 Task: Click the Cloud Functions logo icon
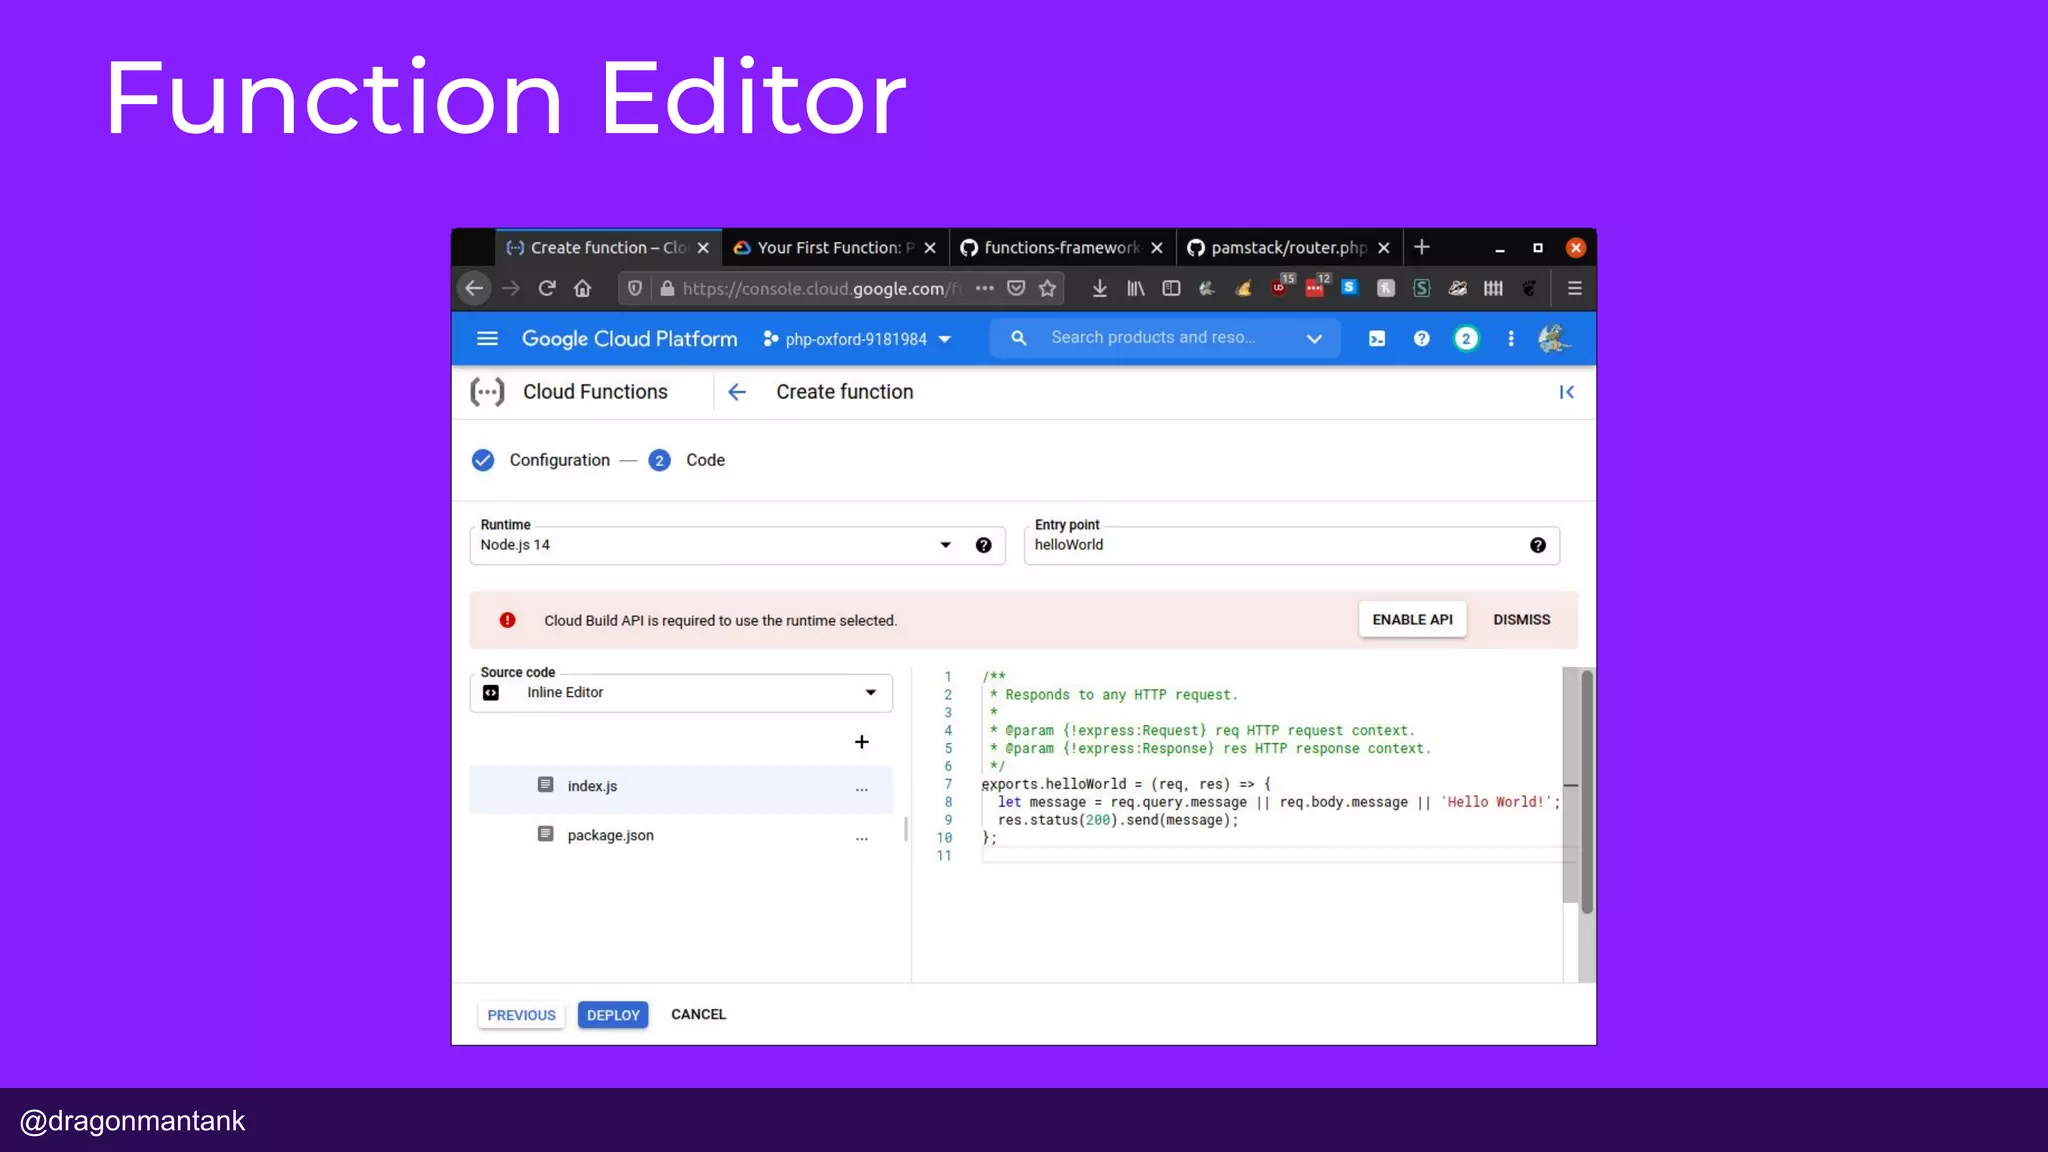[487, 392]
